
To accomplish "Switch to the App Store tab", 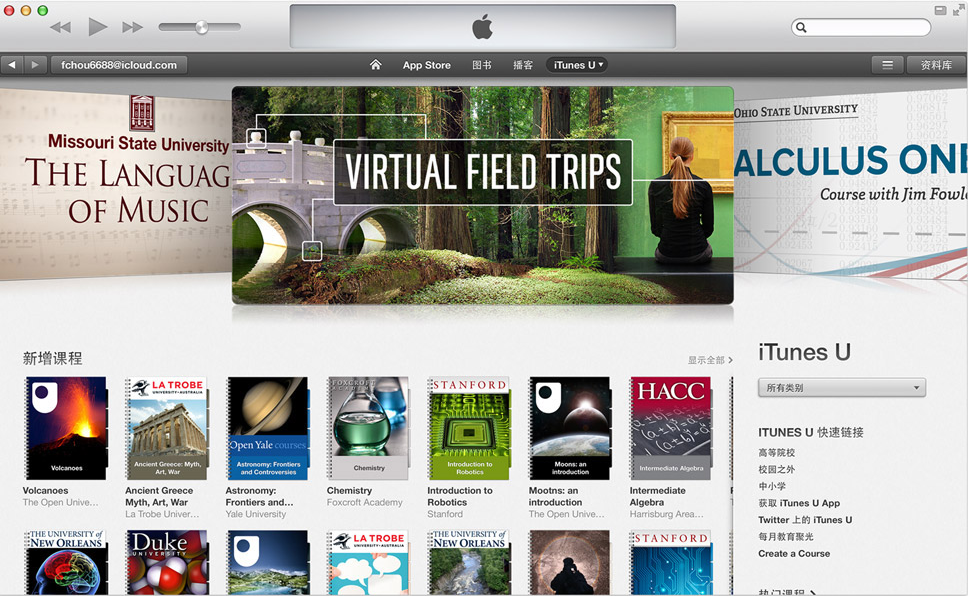I will pos(426,64).
